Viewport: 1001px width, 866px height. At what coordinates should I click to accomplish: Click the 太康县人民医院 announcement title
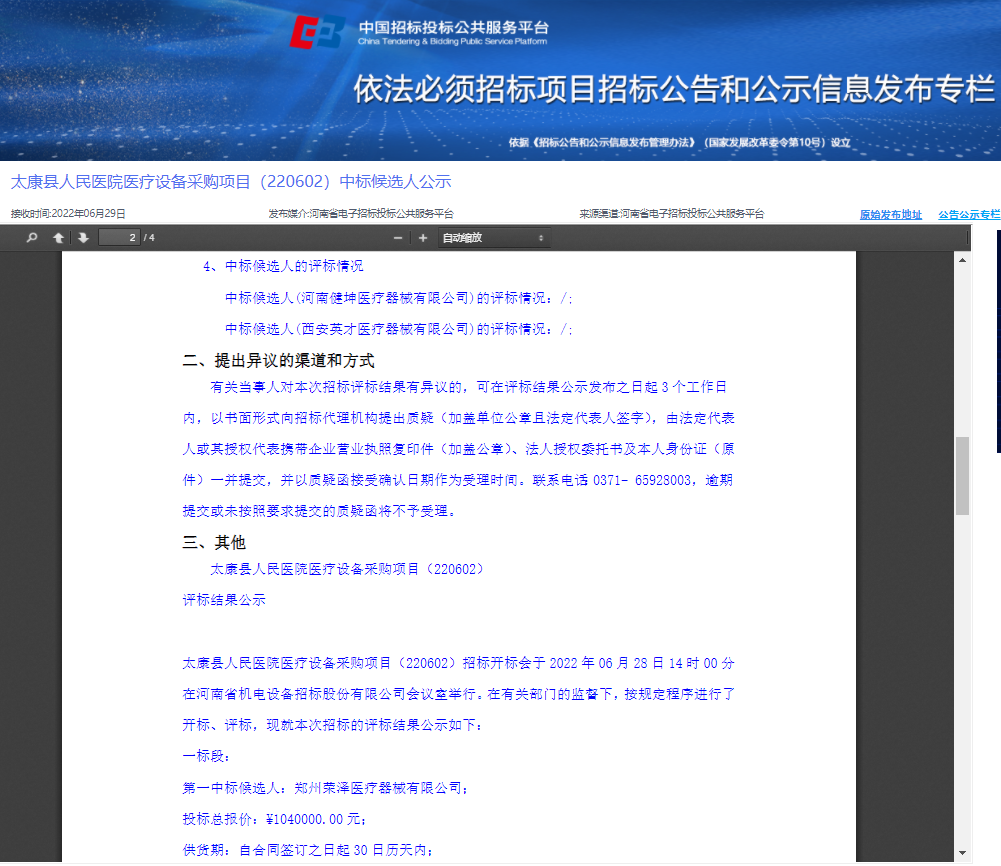click(231, 182)
